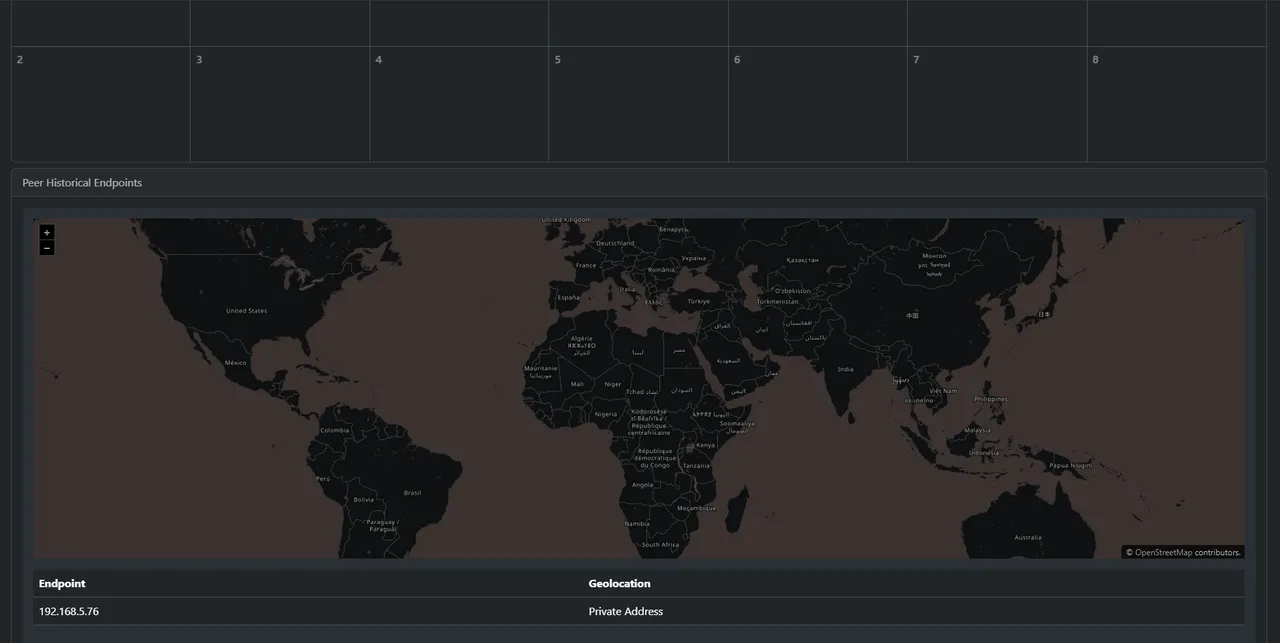
Task: Click the Việt Nam label on map
Action: [x=943, y=391]
